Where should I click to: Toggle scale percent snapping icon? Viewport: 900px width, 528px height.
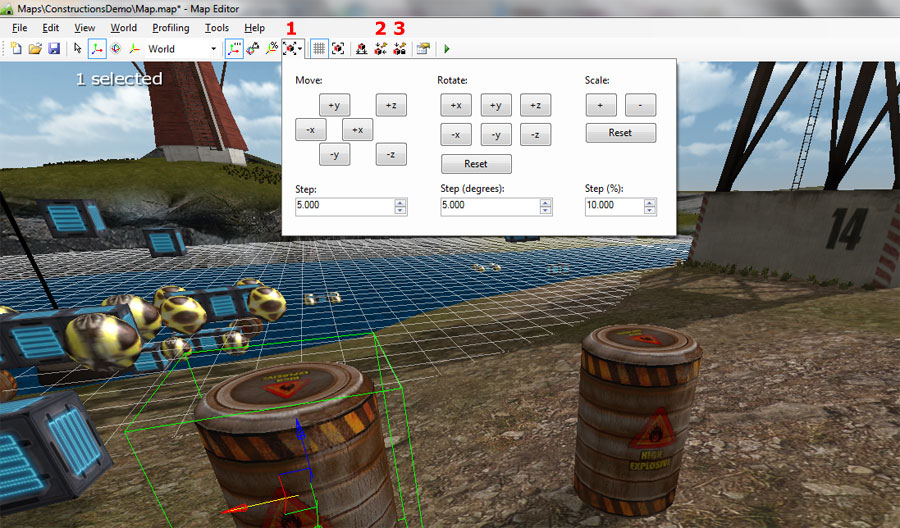coord(271,49)
